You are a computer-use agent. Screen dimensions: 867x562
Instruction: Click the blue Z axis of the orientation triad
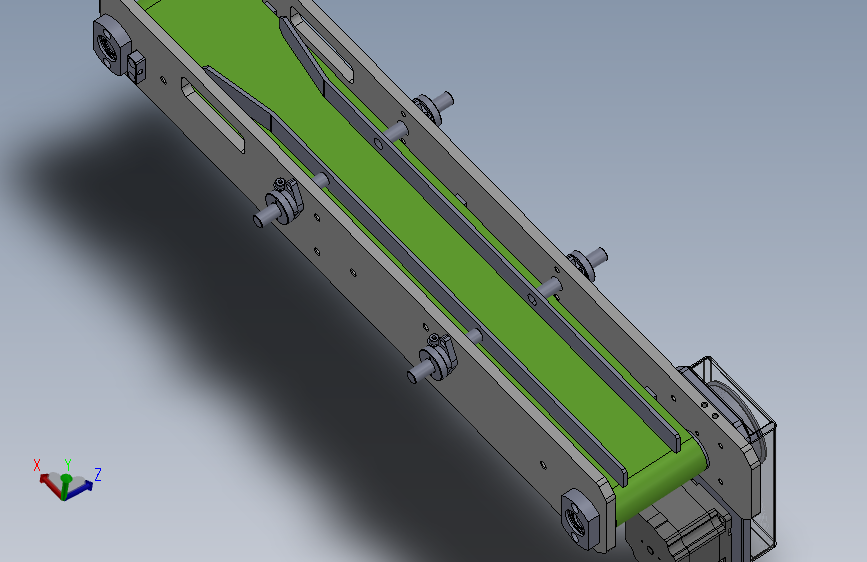79,489
